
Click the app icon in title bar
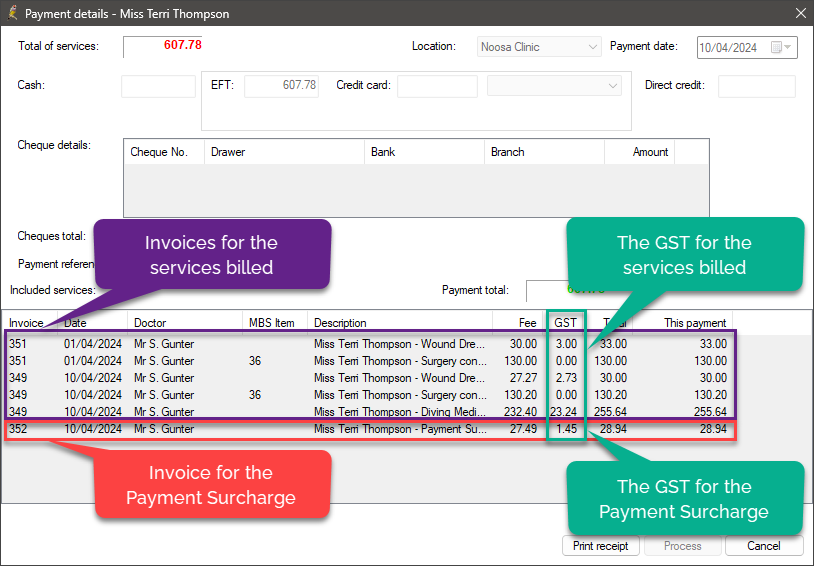point(12,14)
